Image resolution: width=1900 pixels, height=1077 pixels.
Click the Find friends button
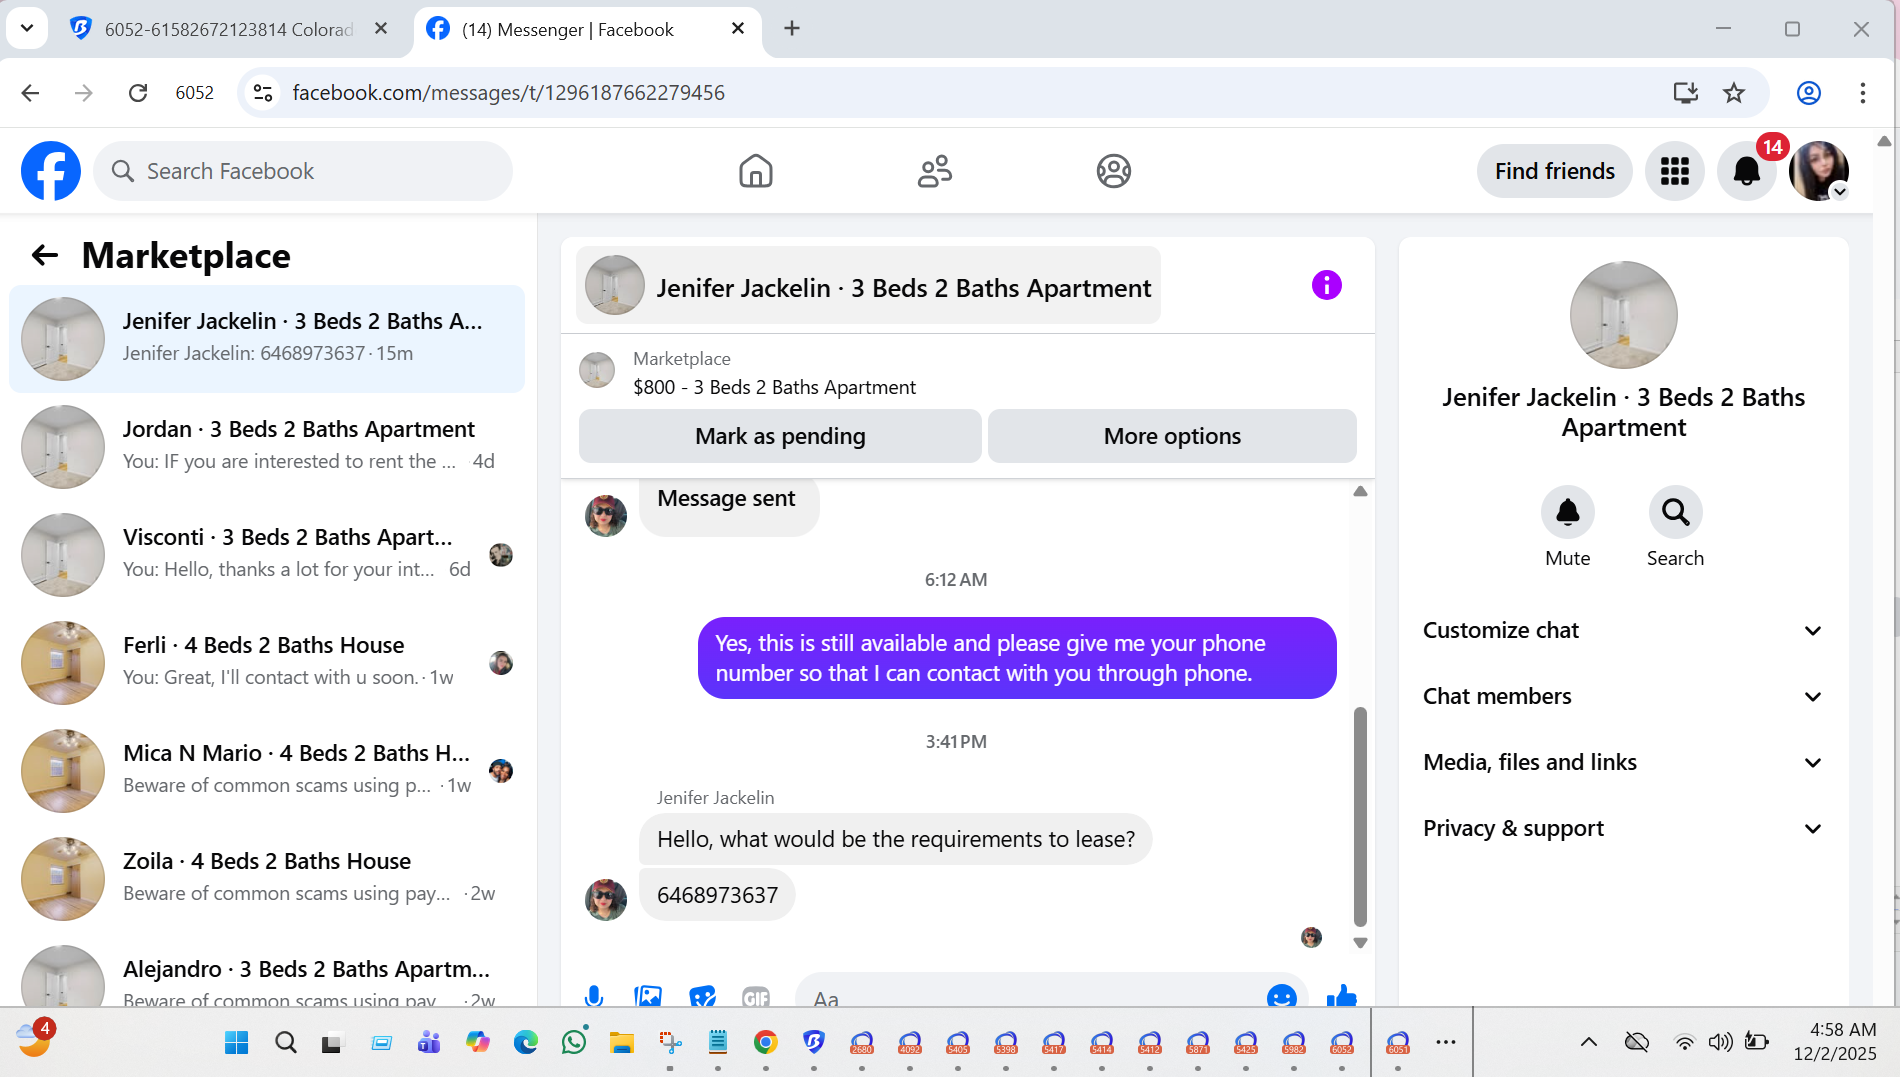pyautogui.click(x=1555, y=171)
